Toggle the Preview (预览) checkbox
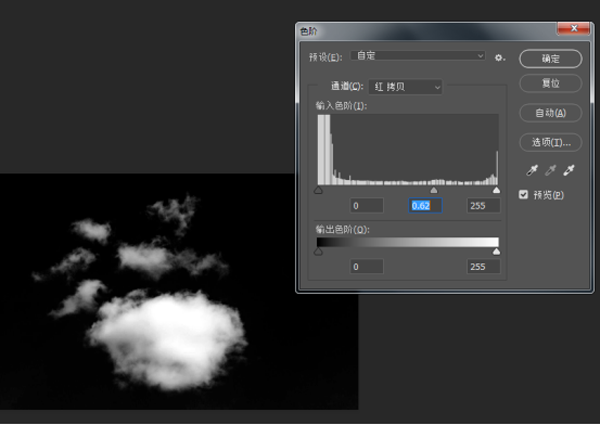 [x=523, y=195]
